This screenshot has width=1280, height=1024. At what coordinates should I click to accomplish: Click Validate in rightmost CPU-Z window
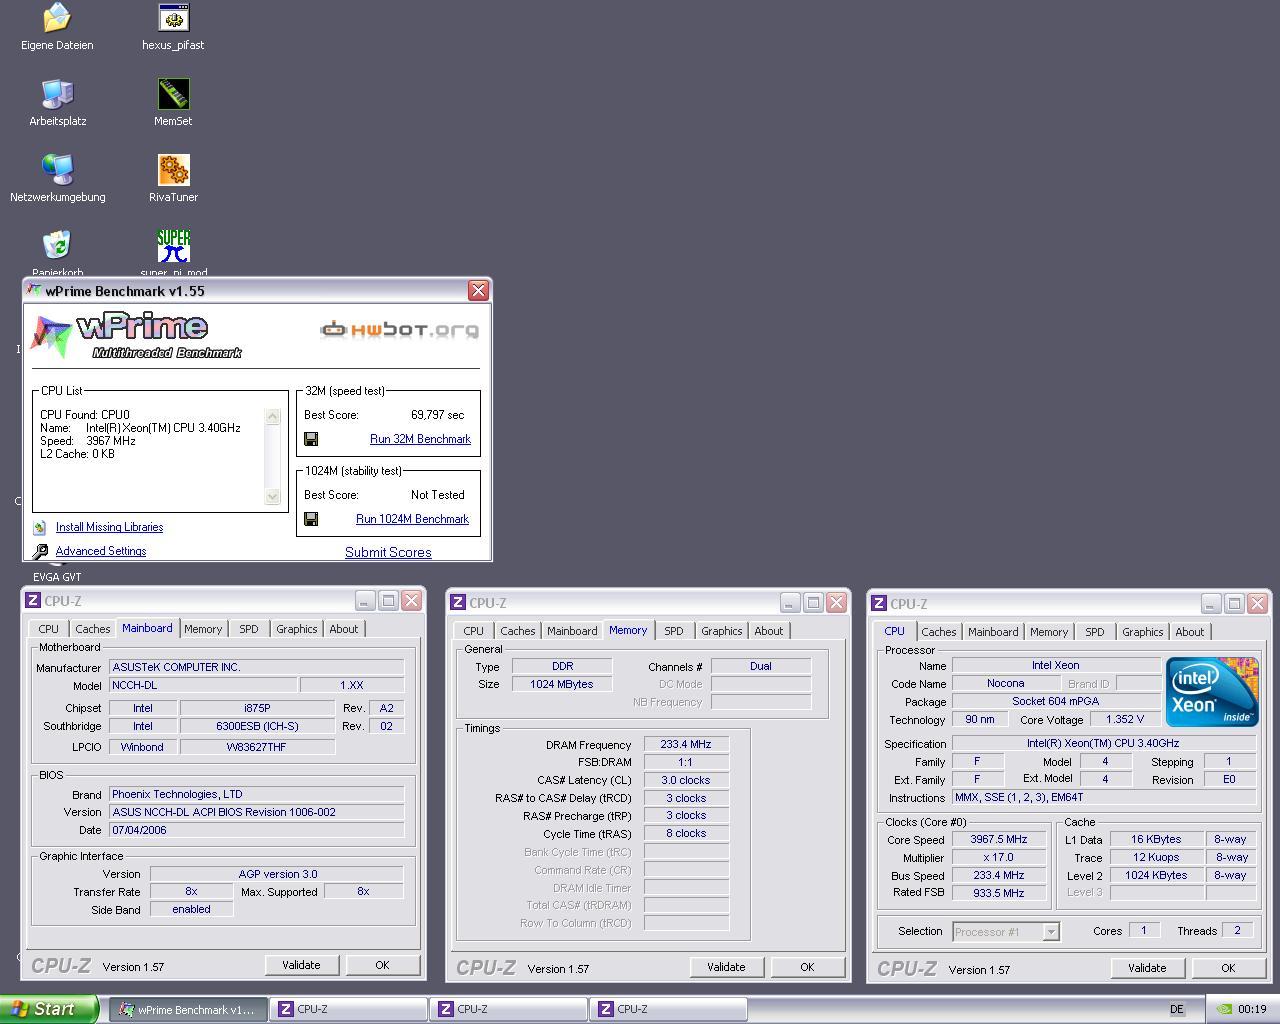[1147, 968]
